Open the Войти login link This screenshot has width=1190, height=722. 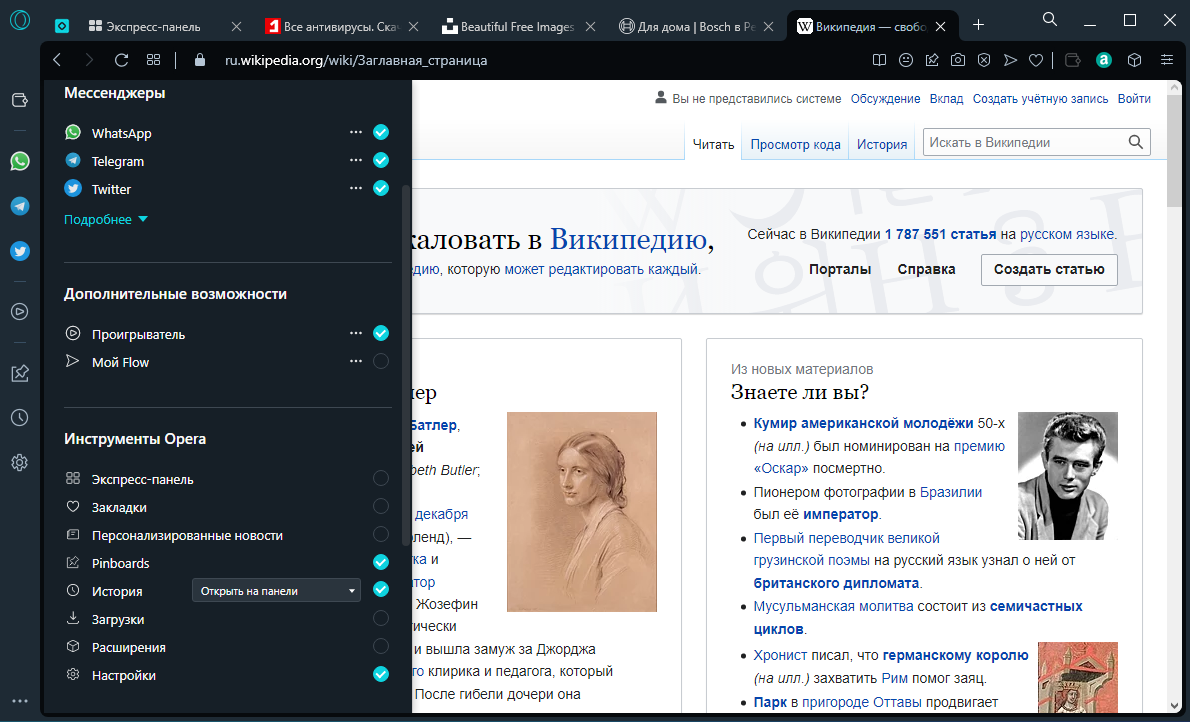click(x=1134, y=99)
